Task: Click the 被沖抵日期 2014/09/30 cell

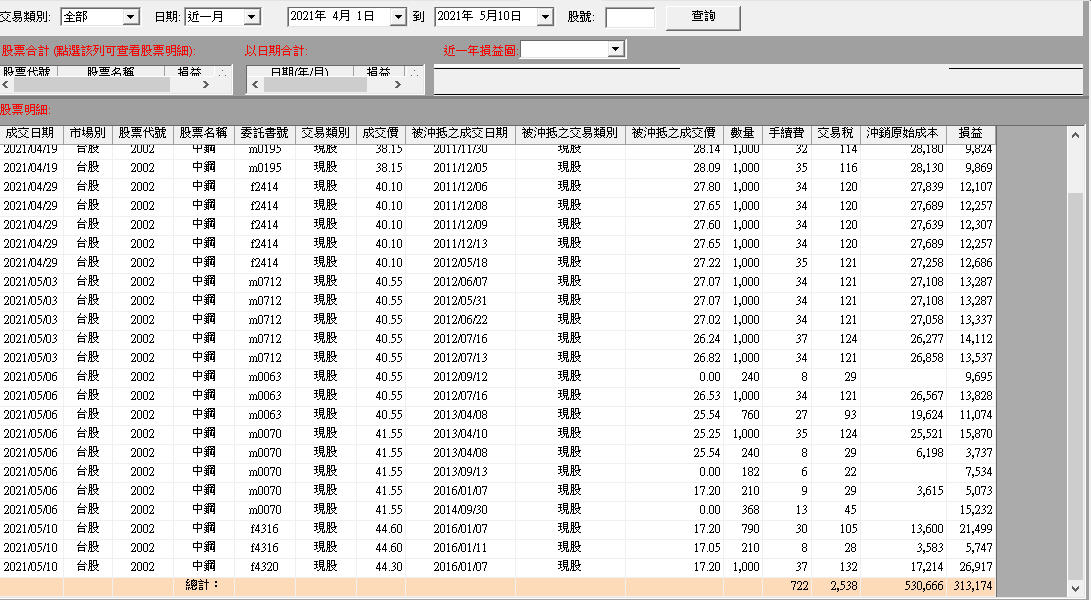Action: point(460,510)
